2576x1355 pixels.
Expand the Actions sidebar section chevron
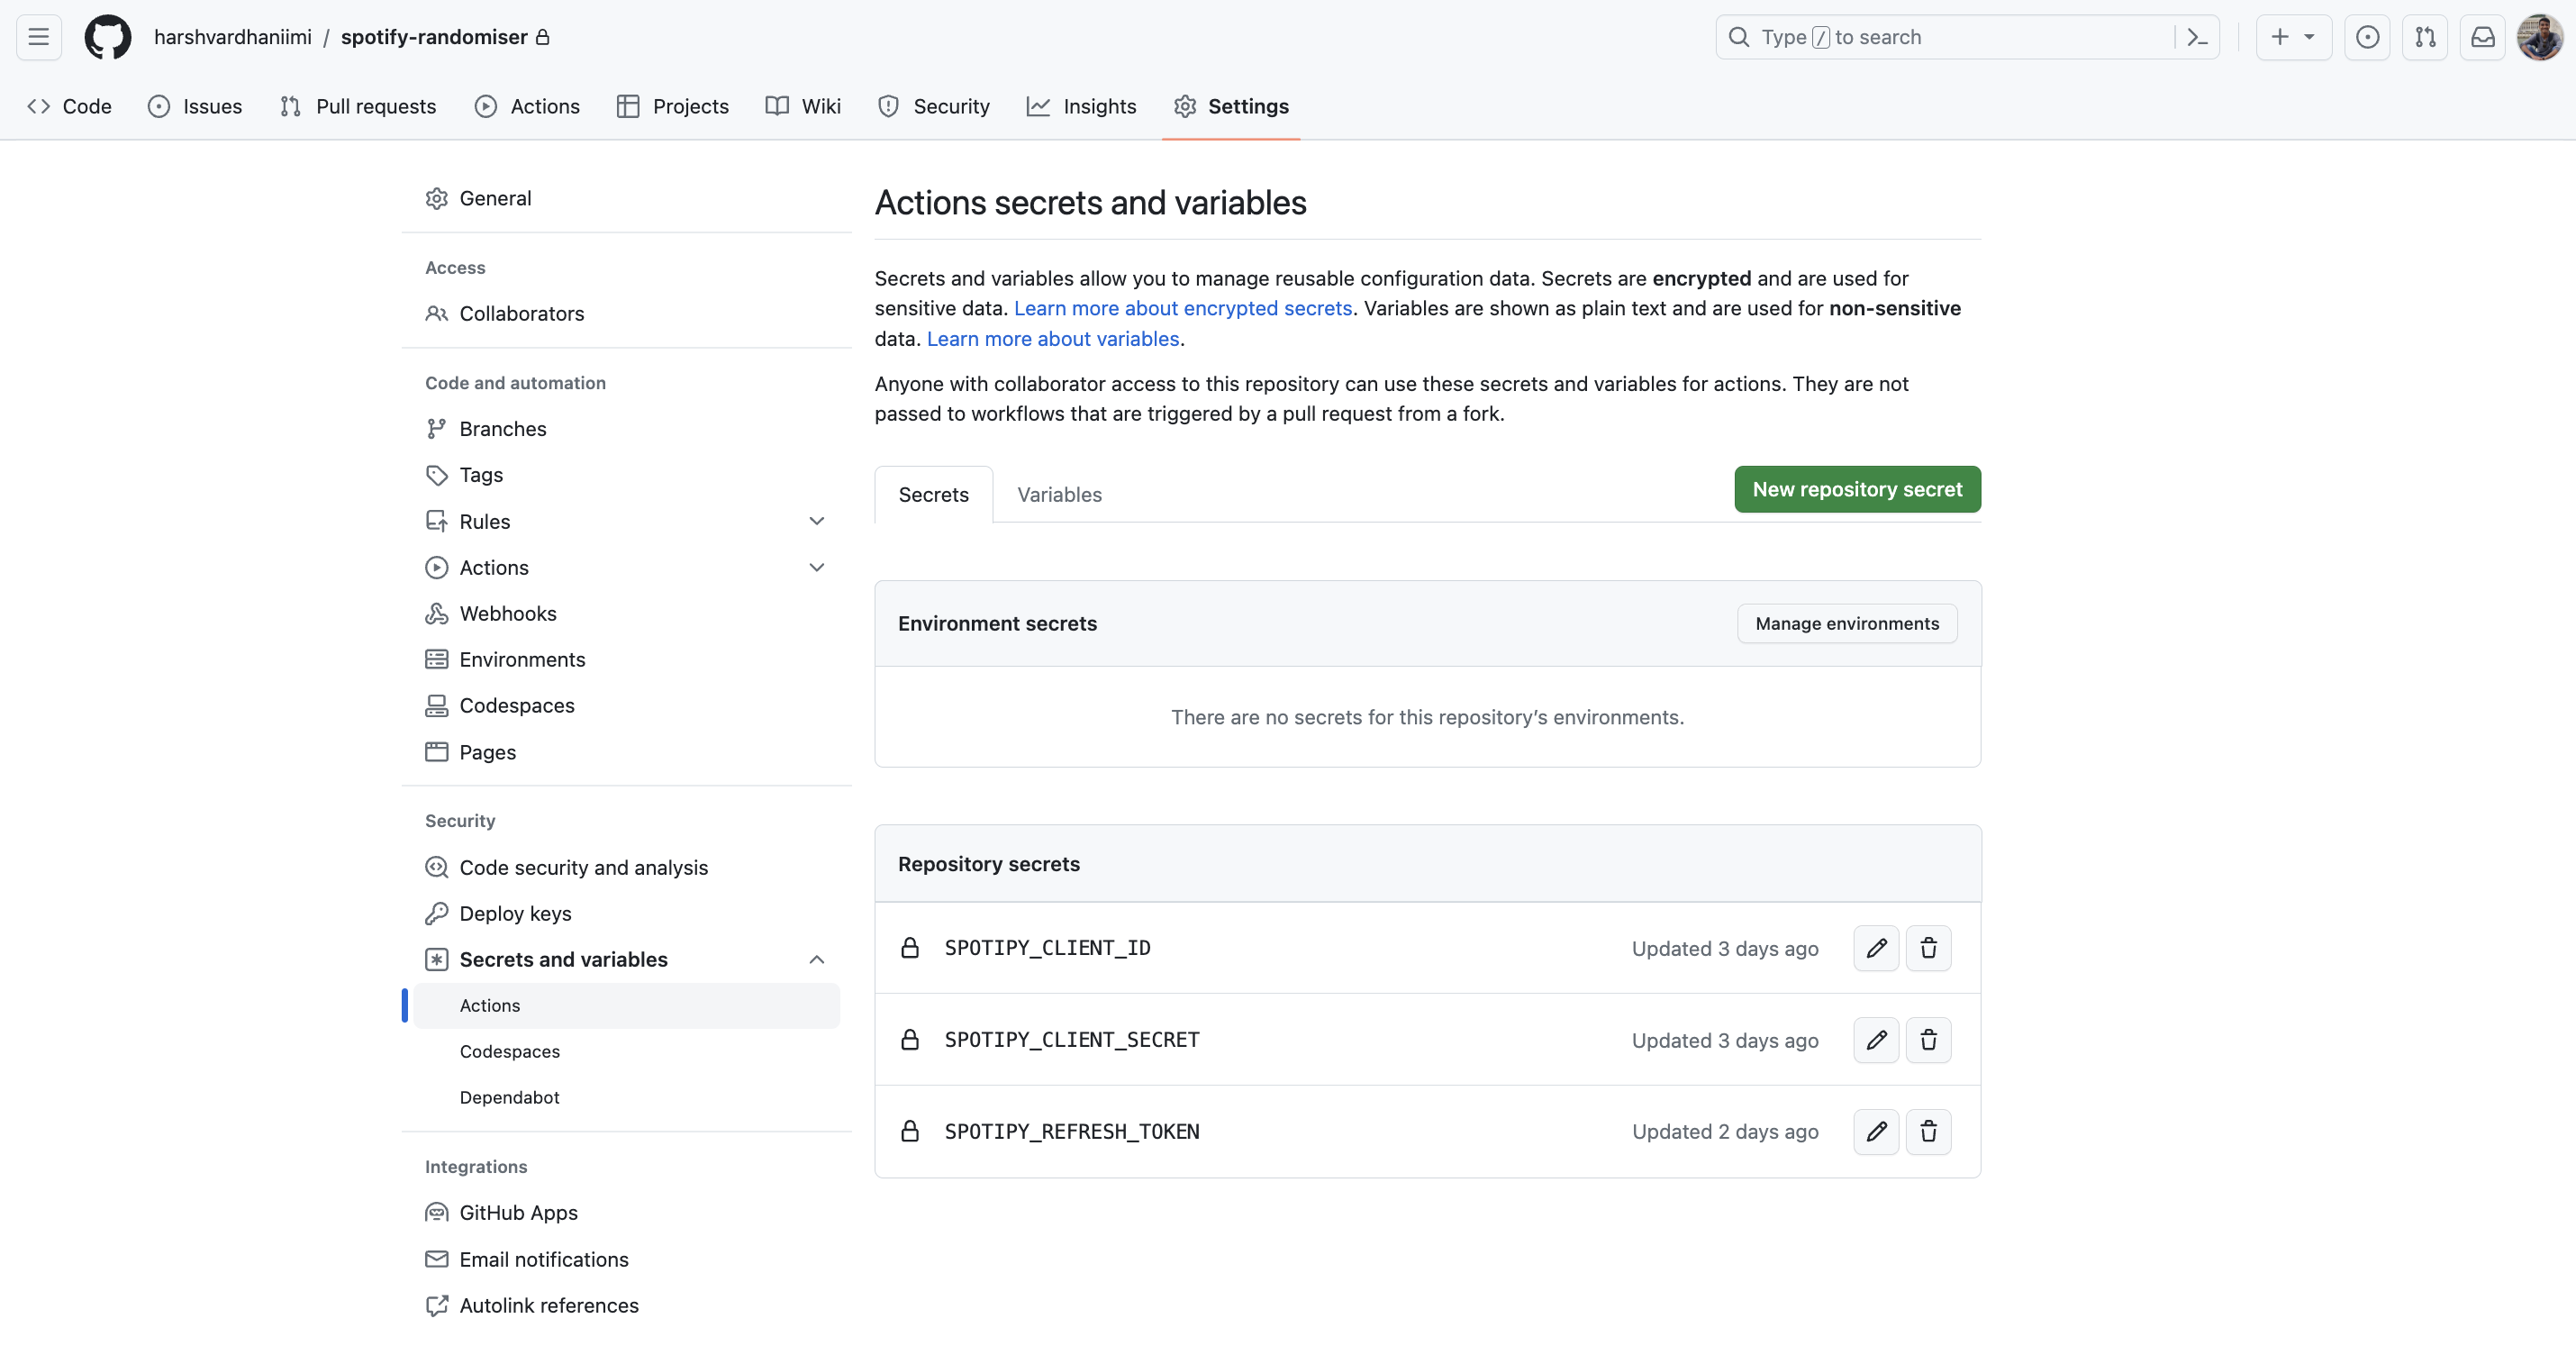tap(816, 567)
